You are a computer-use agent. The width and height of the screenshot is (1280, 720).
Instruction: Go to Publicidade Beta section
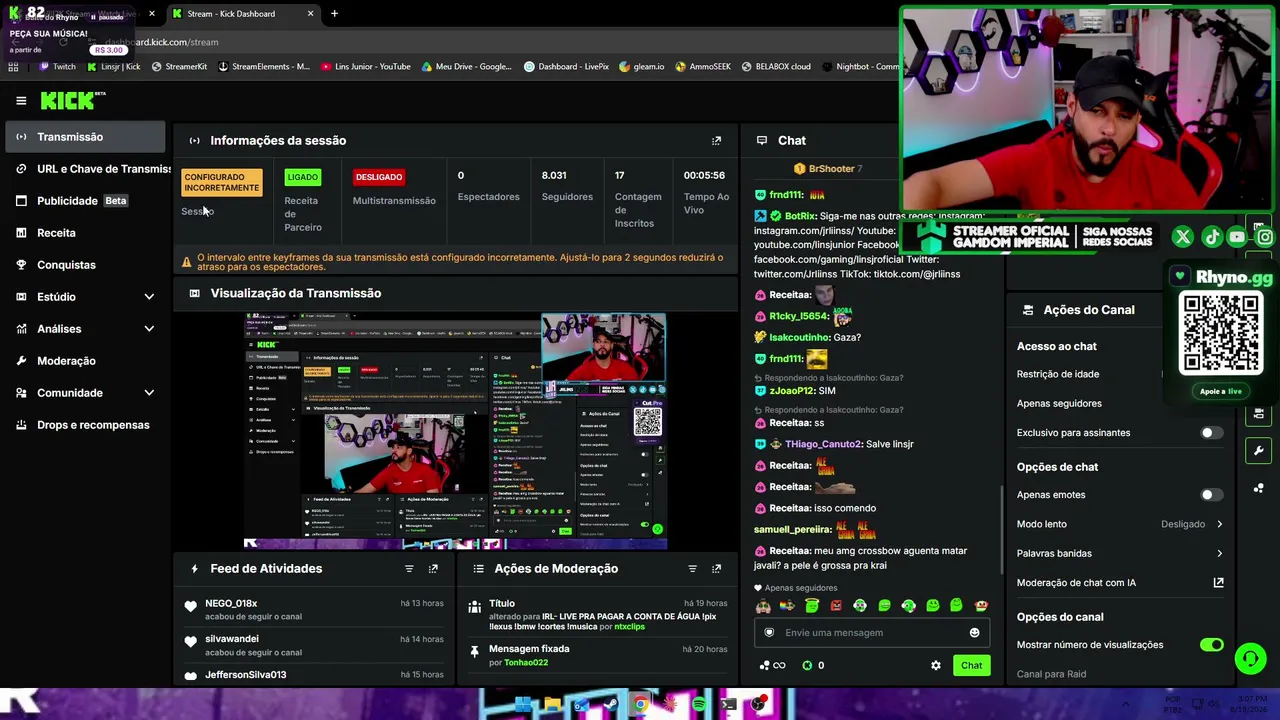85,201
